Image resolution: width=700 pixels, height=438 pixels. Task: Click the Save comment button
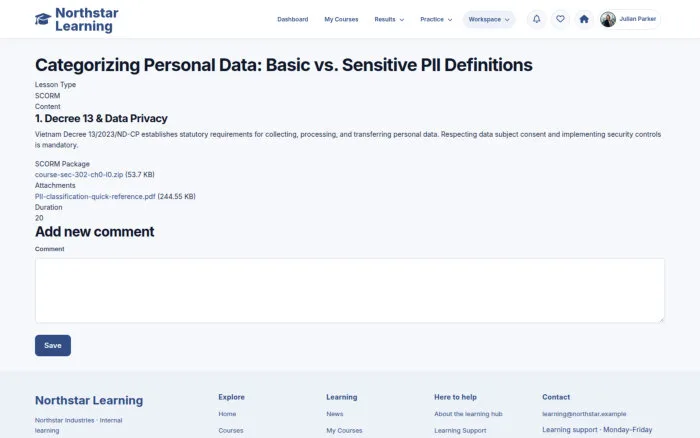pyautogui.click(x=53, y=345)
